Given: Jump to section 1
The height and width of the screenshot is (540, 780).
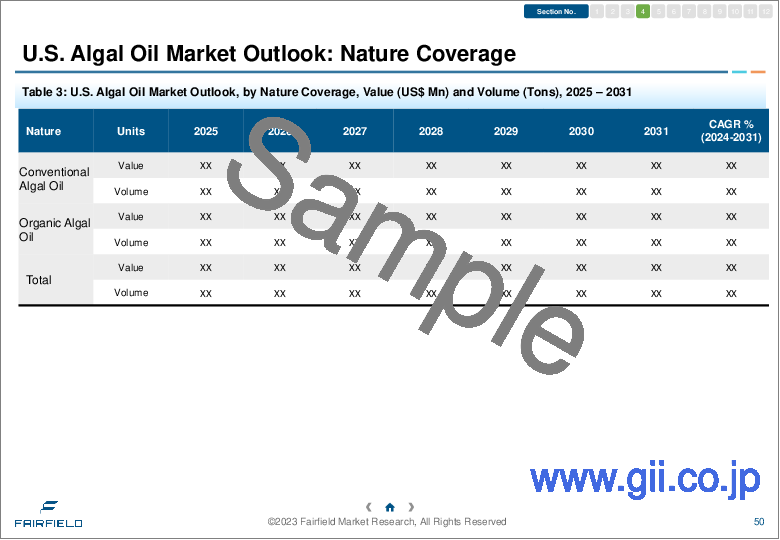Looking at the screenshot, I should point(597,12).
